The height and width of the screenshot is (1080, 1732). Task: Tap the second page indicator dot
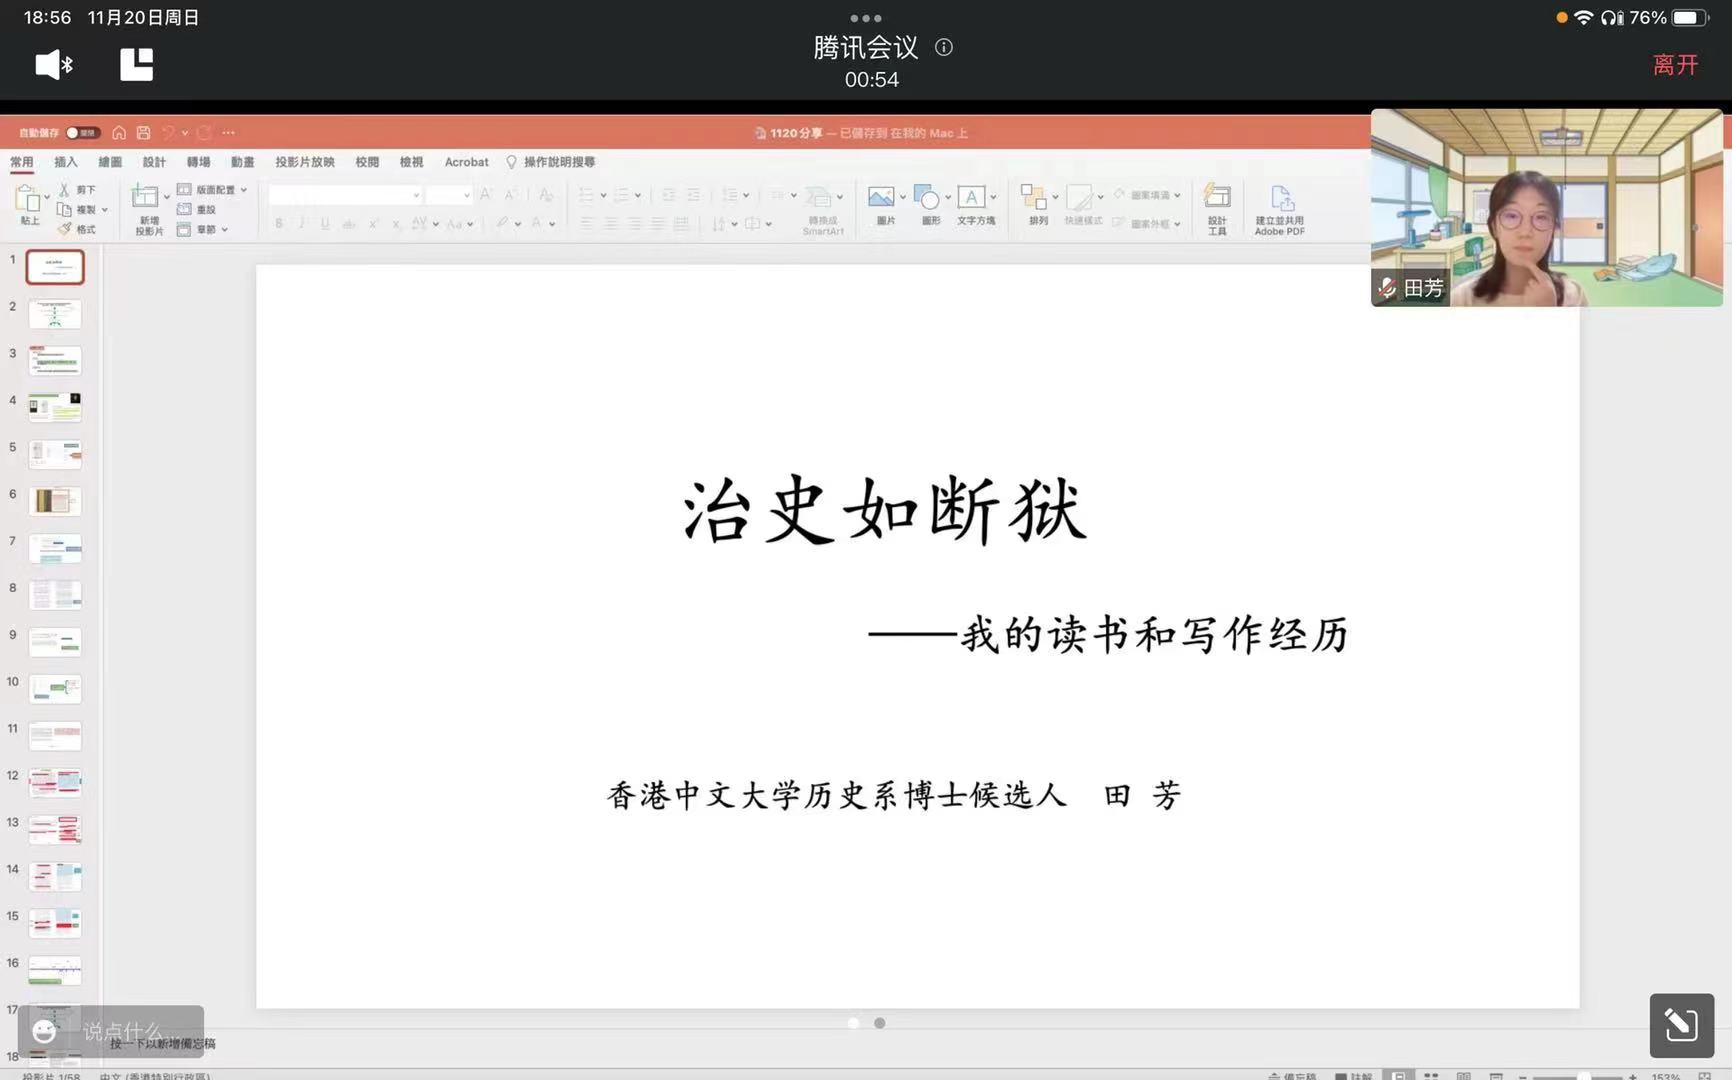(880, 1023)
